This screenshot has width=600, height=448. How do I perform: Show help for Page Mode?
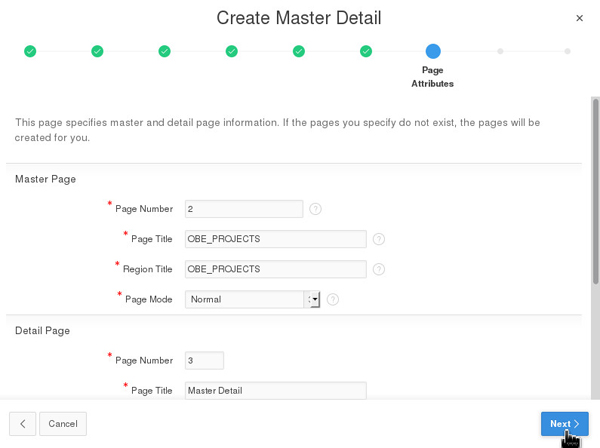click(x=333, y=299)
